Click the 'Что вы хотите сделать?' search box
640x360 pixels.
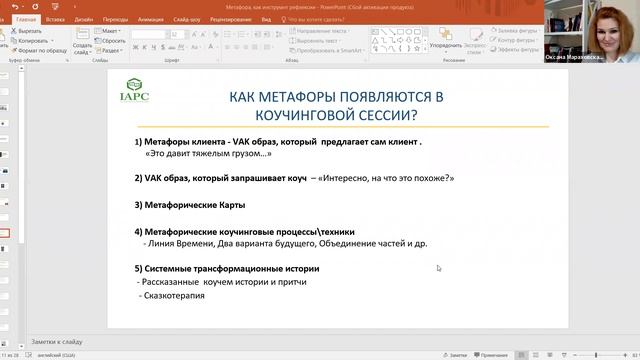coord(313,20)
